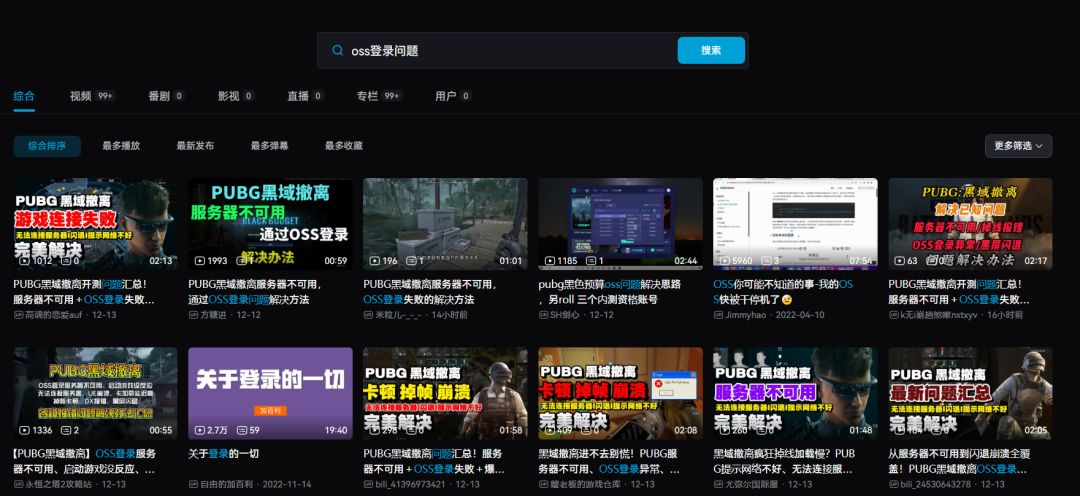Open title pubg黑色预算oss问题解决思路

[610, 292]
